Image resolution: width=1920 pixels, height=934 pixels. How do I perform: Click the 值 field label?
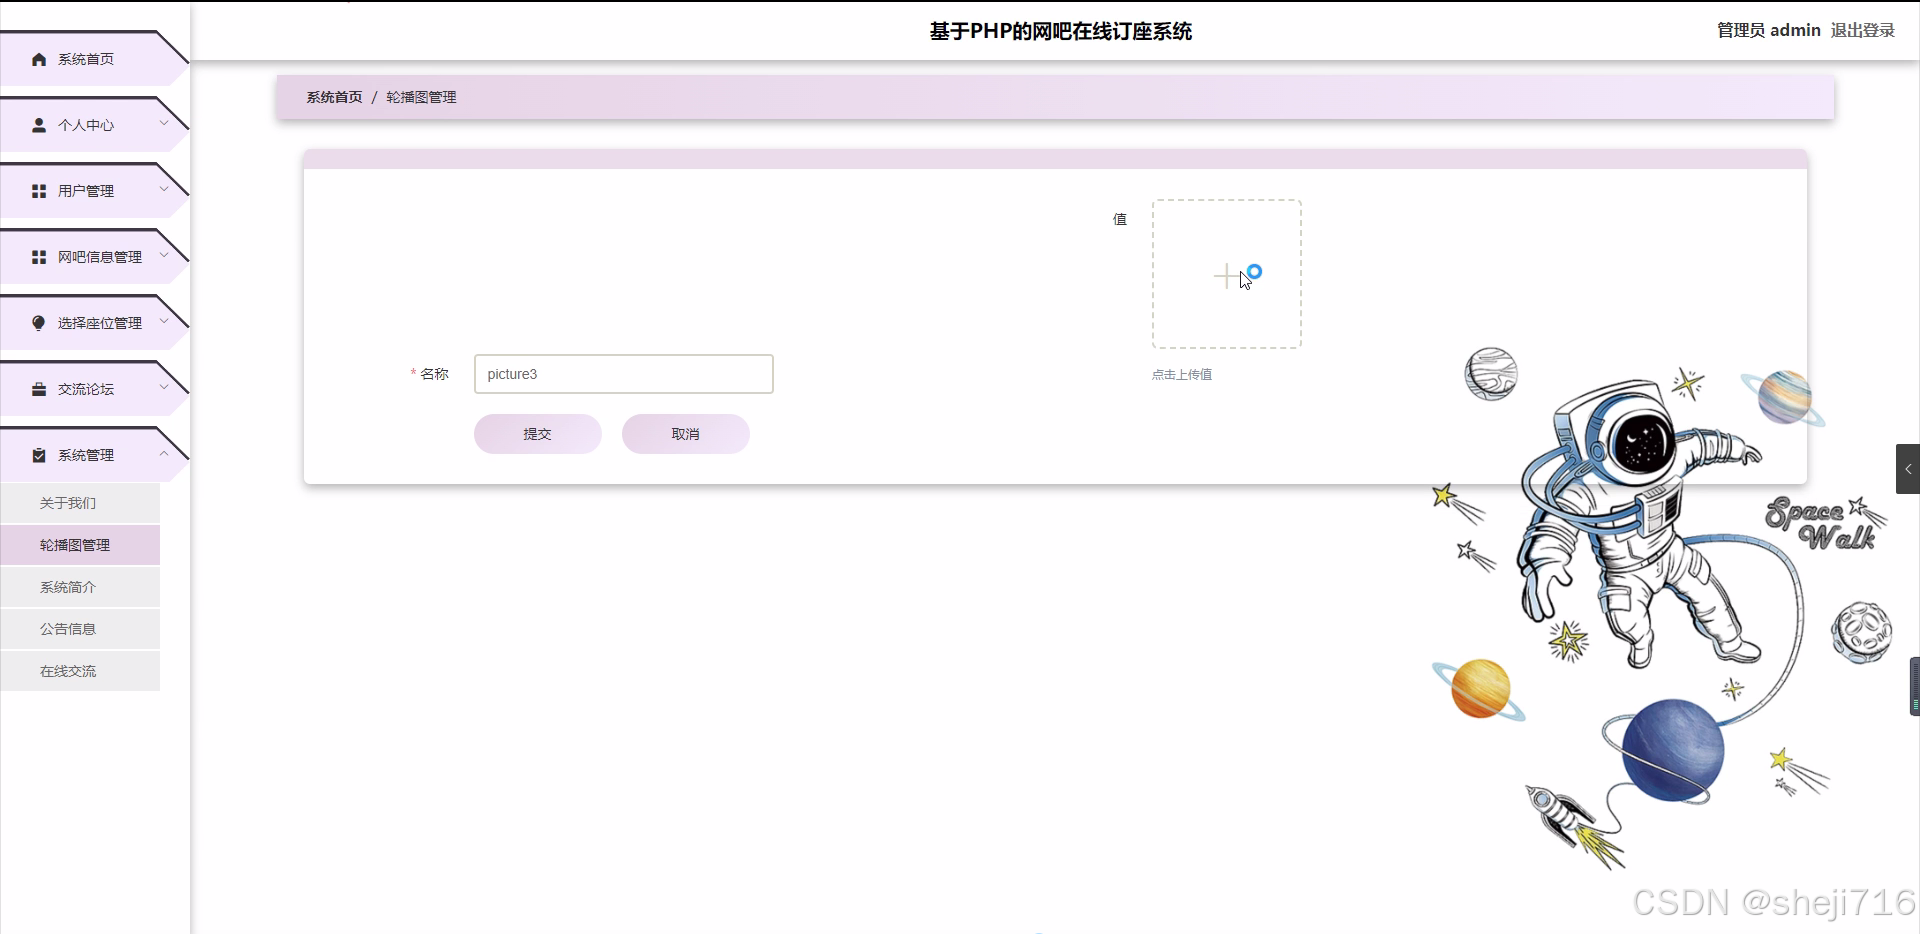point(1120,219)
